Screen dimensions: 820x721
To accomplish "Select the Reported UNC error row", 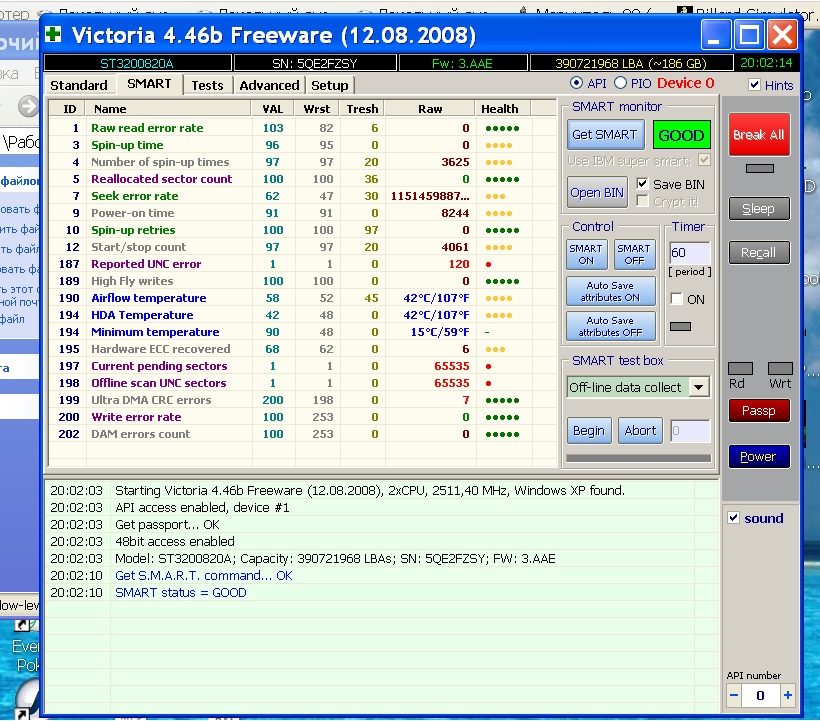I will (x=302, y=264).
